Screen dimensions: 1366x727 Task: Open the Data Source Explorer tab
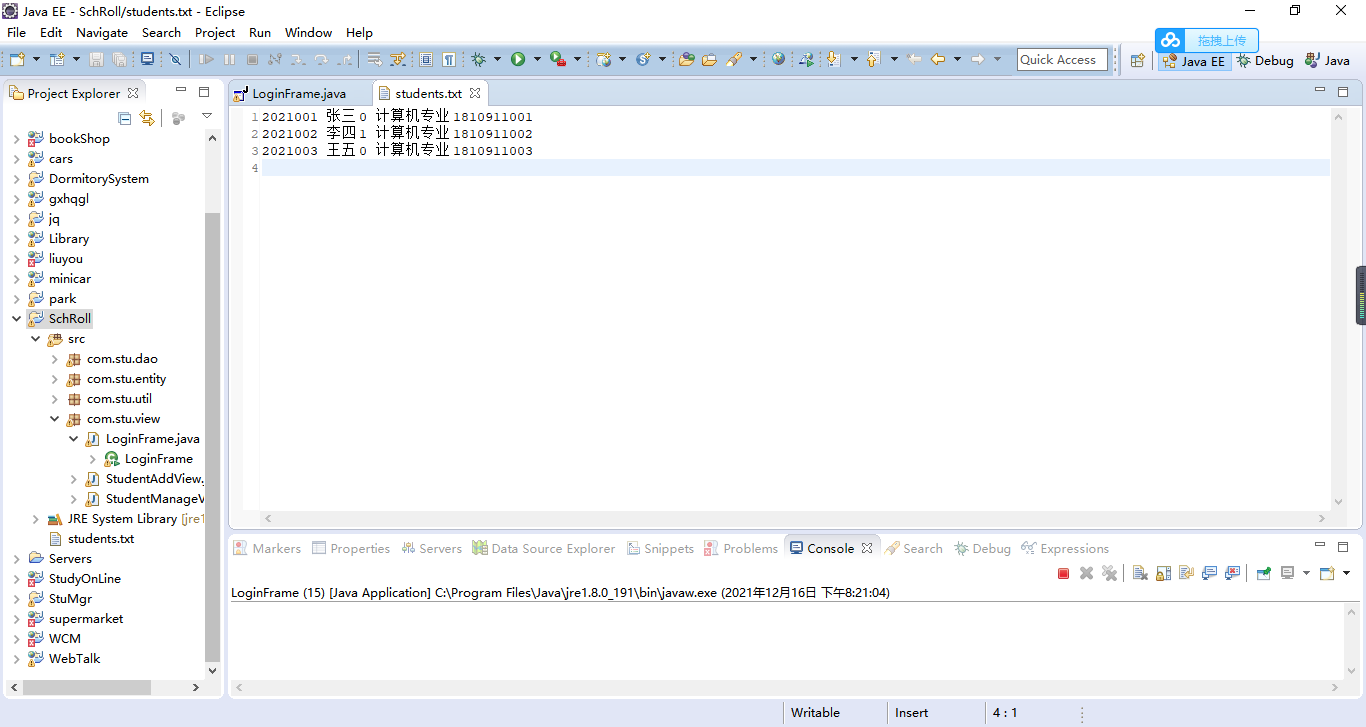pyautogui.click(x=544, y=548)
